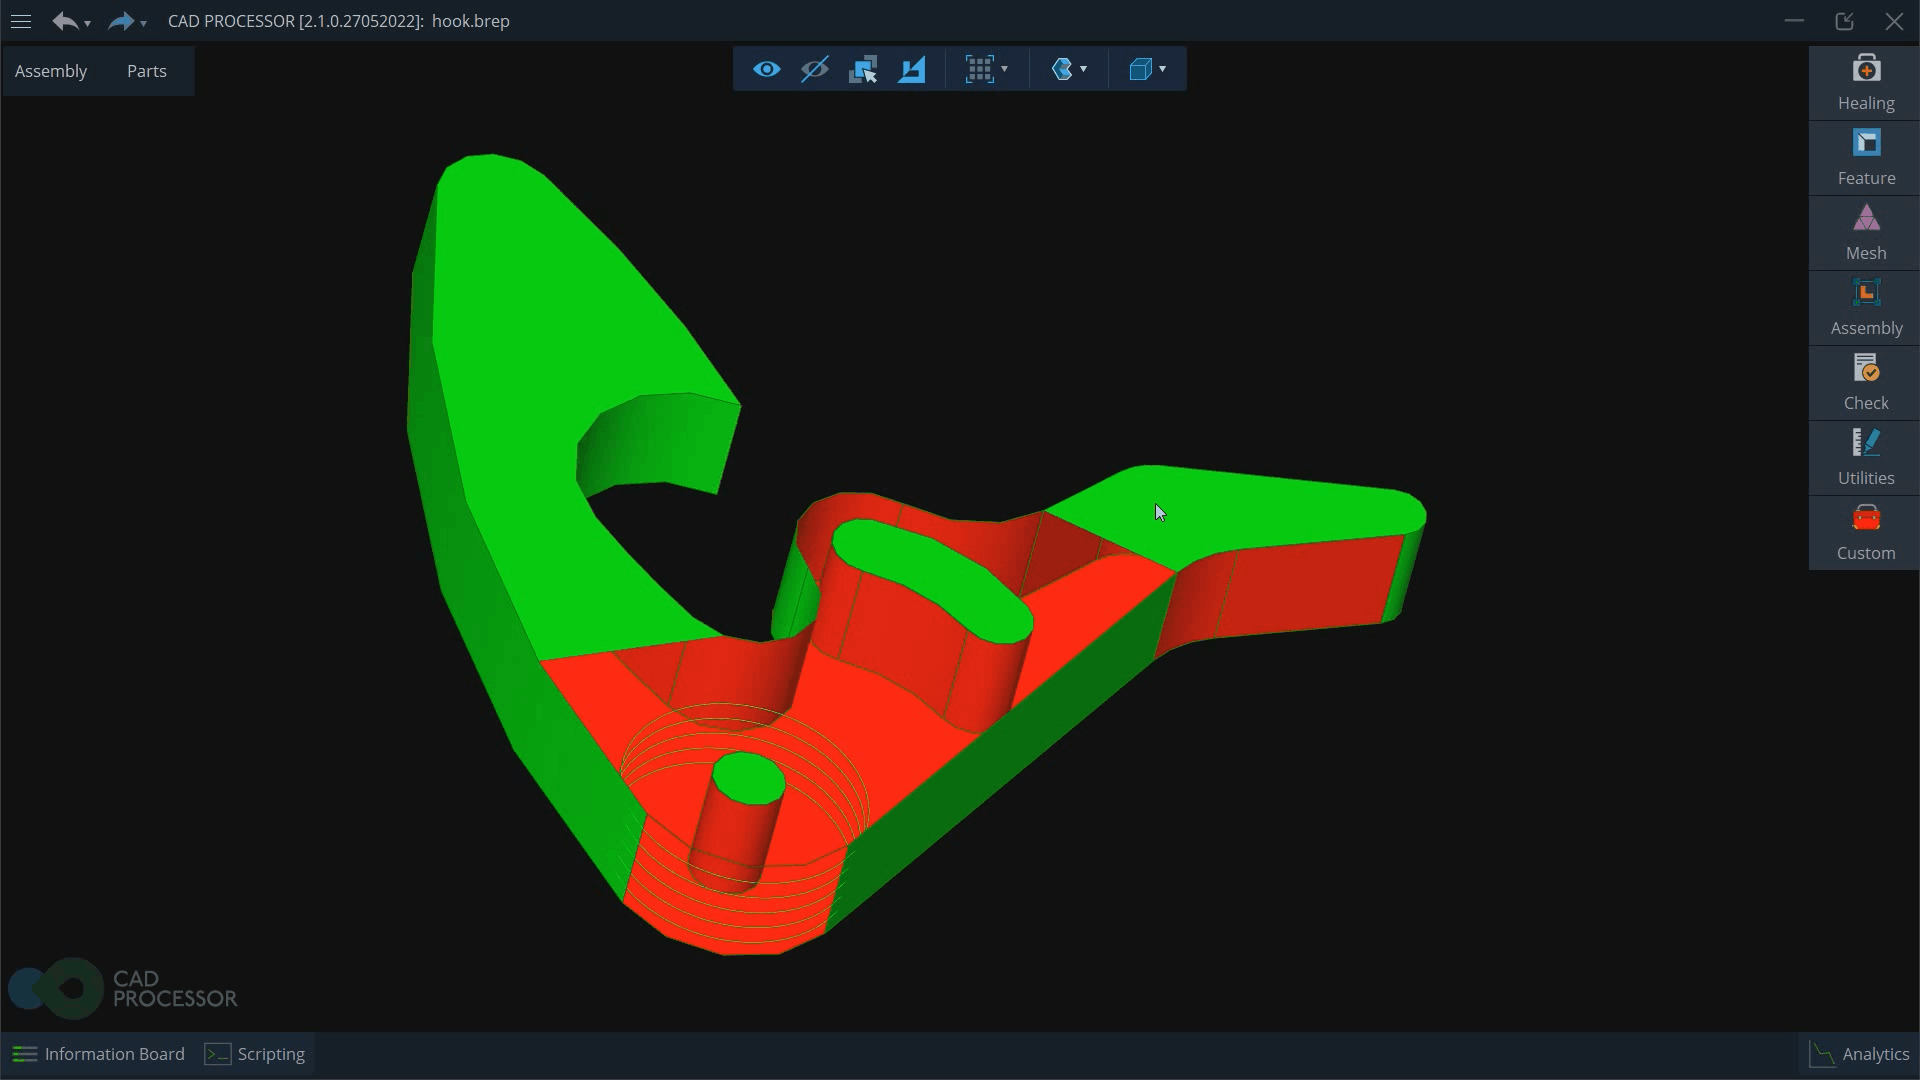Open the Analytics panel
Viewport: 1920px width, 1080px height.
pos(1860,1054)
